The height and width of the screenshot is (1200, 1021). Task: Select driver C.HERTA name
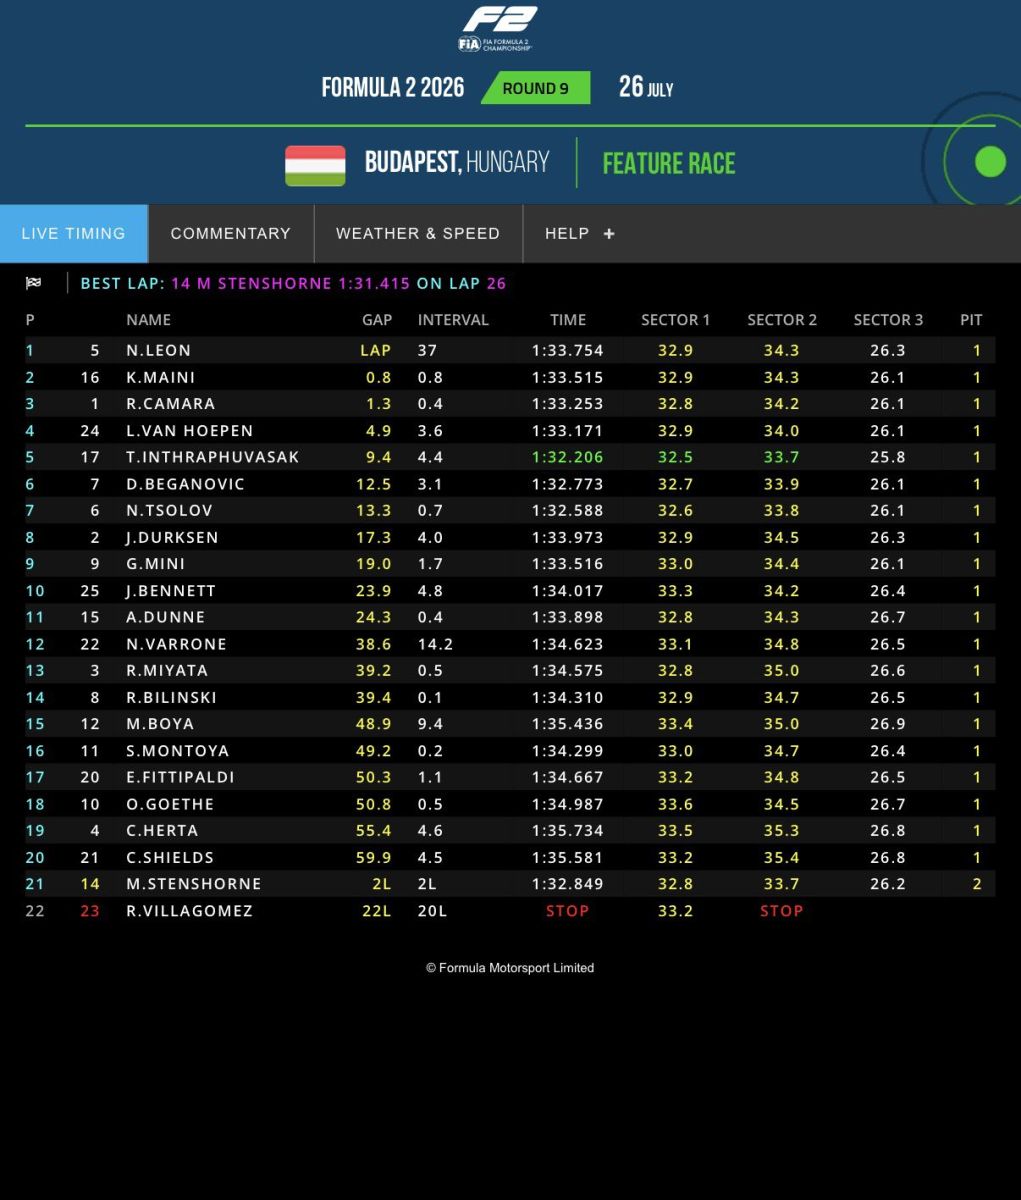click(162, 831)
